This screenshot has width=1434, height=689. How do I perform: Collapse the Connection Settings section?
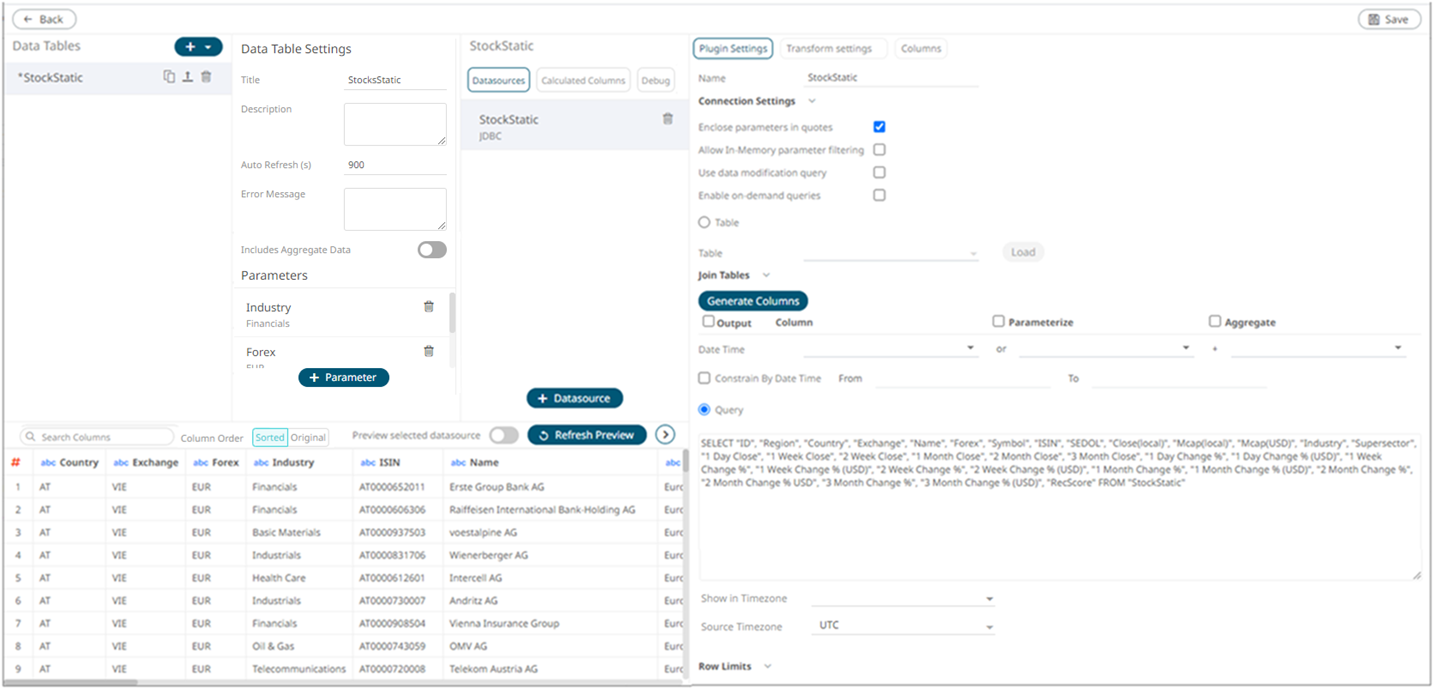click(x=811, y=101)
